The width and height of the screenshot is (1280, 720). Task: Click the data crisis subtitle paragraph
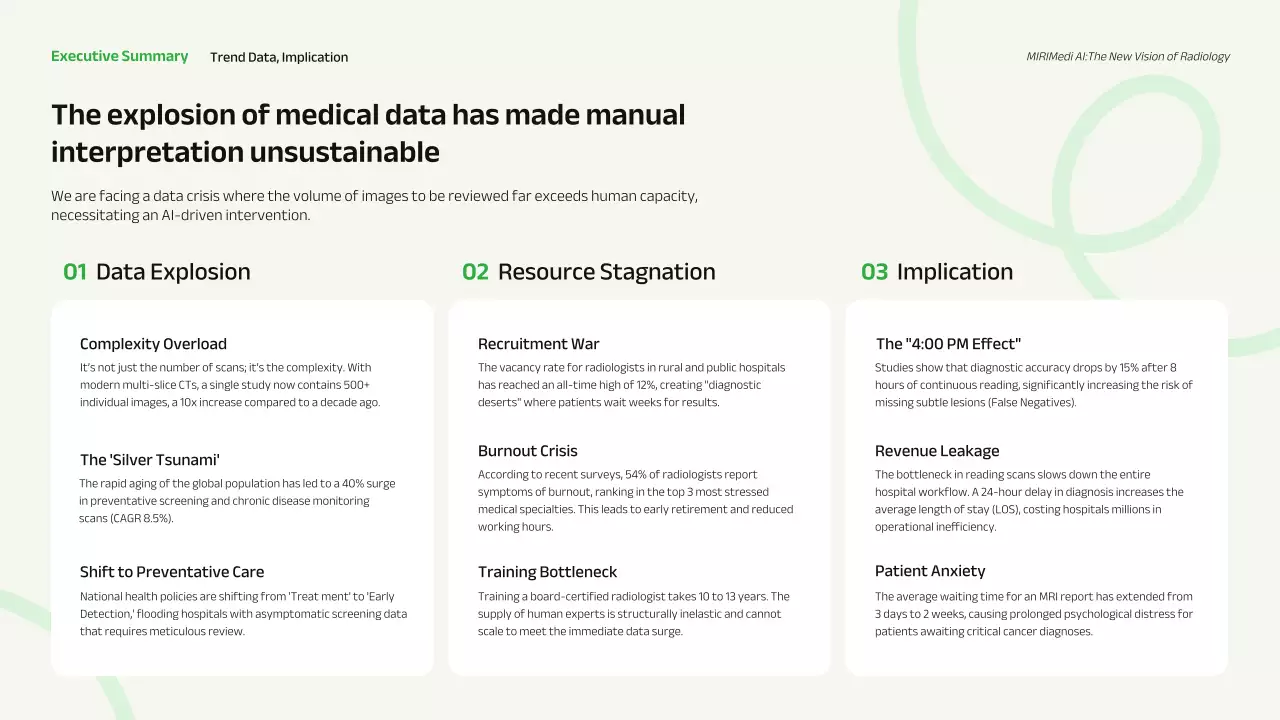click(374, 205)
